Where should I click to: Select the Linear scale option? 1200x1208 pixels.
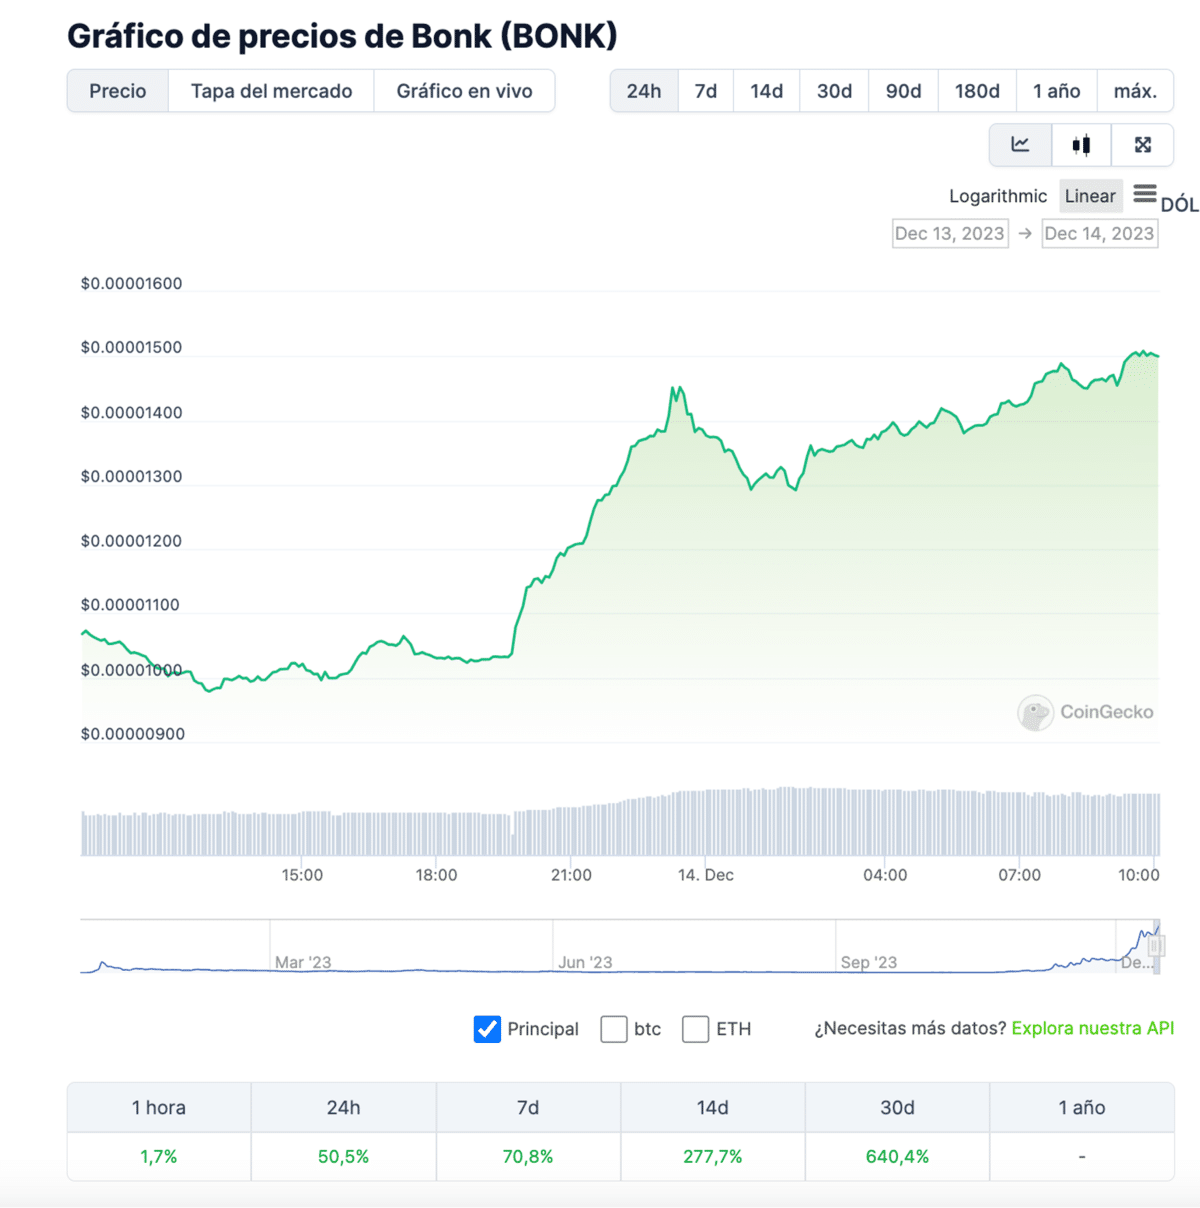(1090, 196)
